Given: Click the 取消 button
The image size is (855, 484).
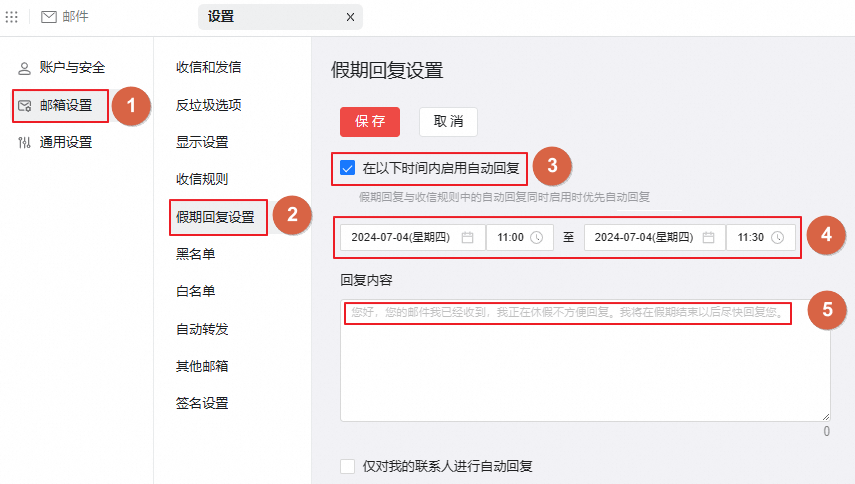Looking at the screenshot, I should (448, 121).
